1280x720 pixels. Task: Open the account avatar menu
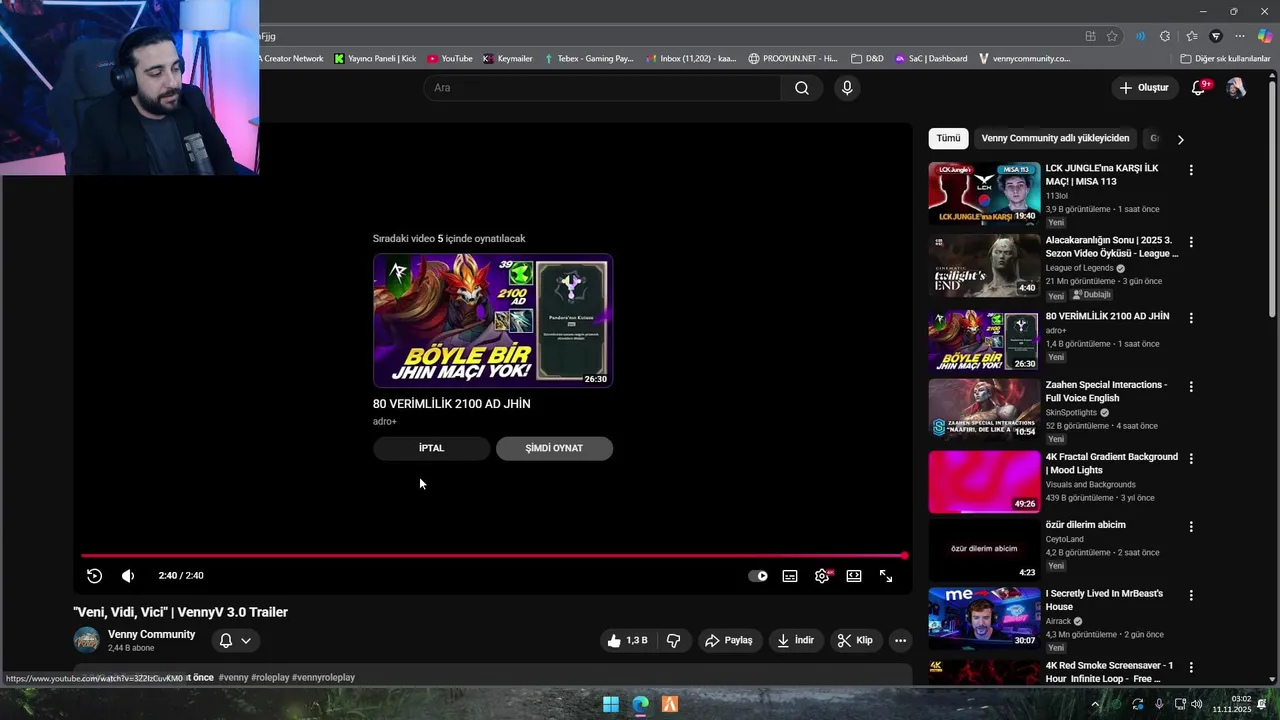pos(1236,88)
